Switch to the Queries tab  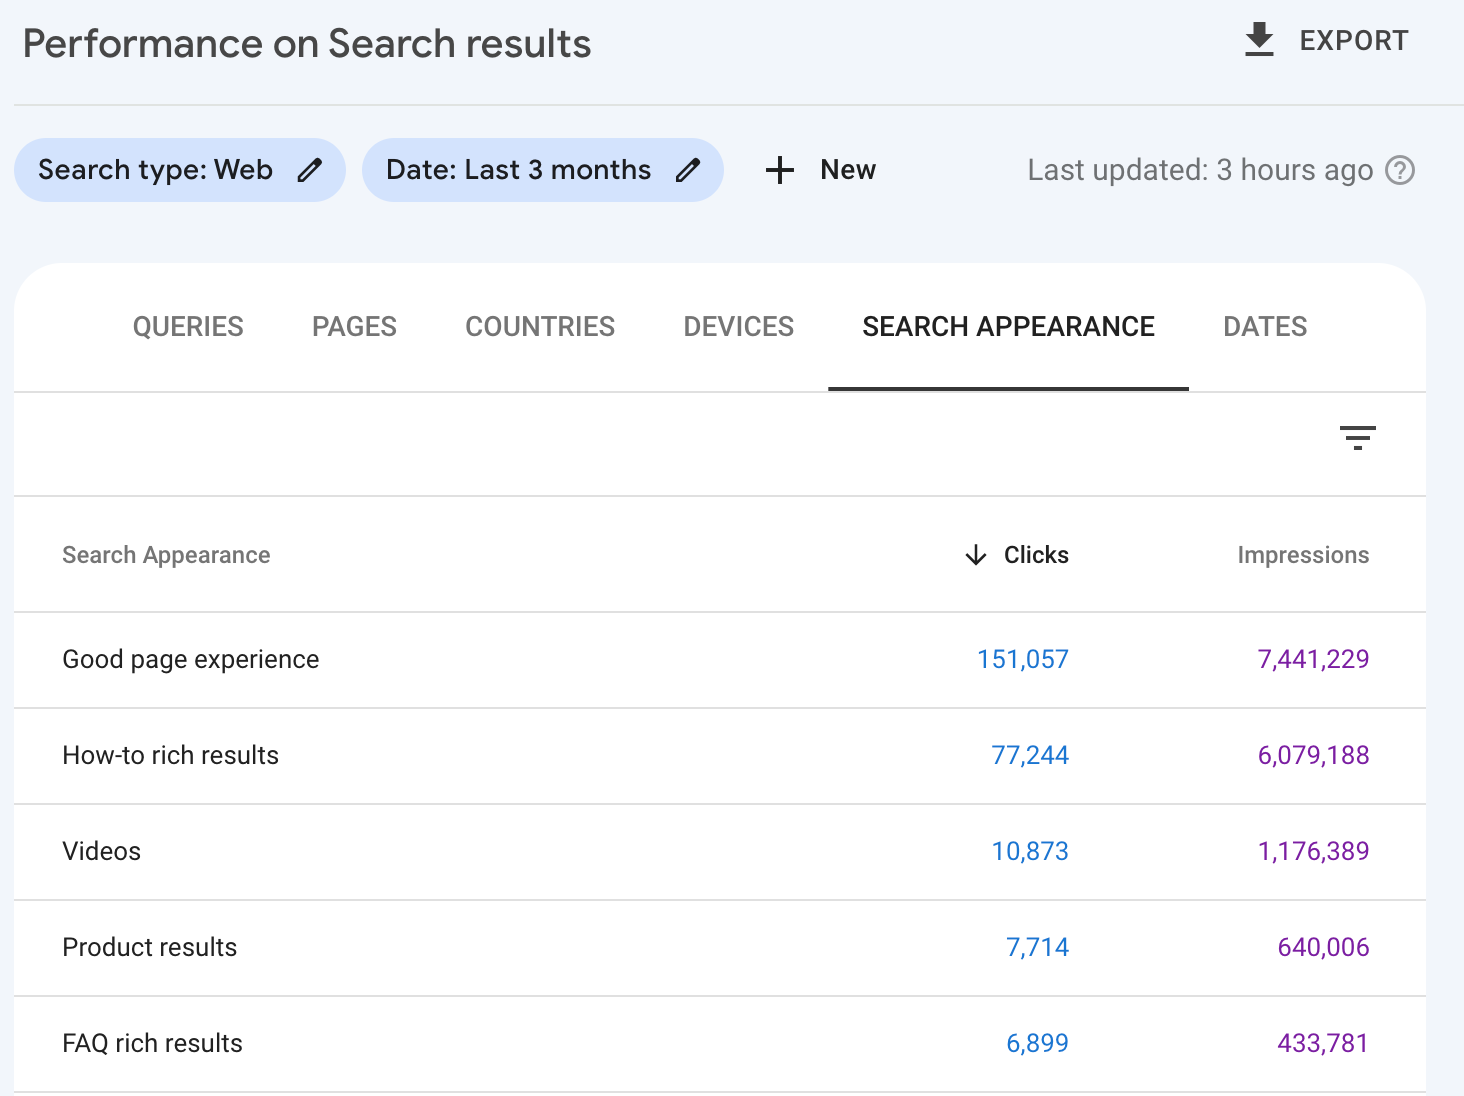[188, 326]
